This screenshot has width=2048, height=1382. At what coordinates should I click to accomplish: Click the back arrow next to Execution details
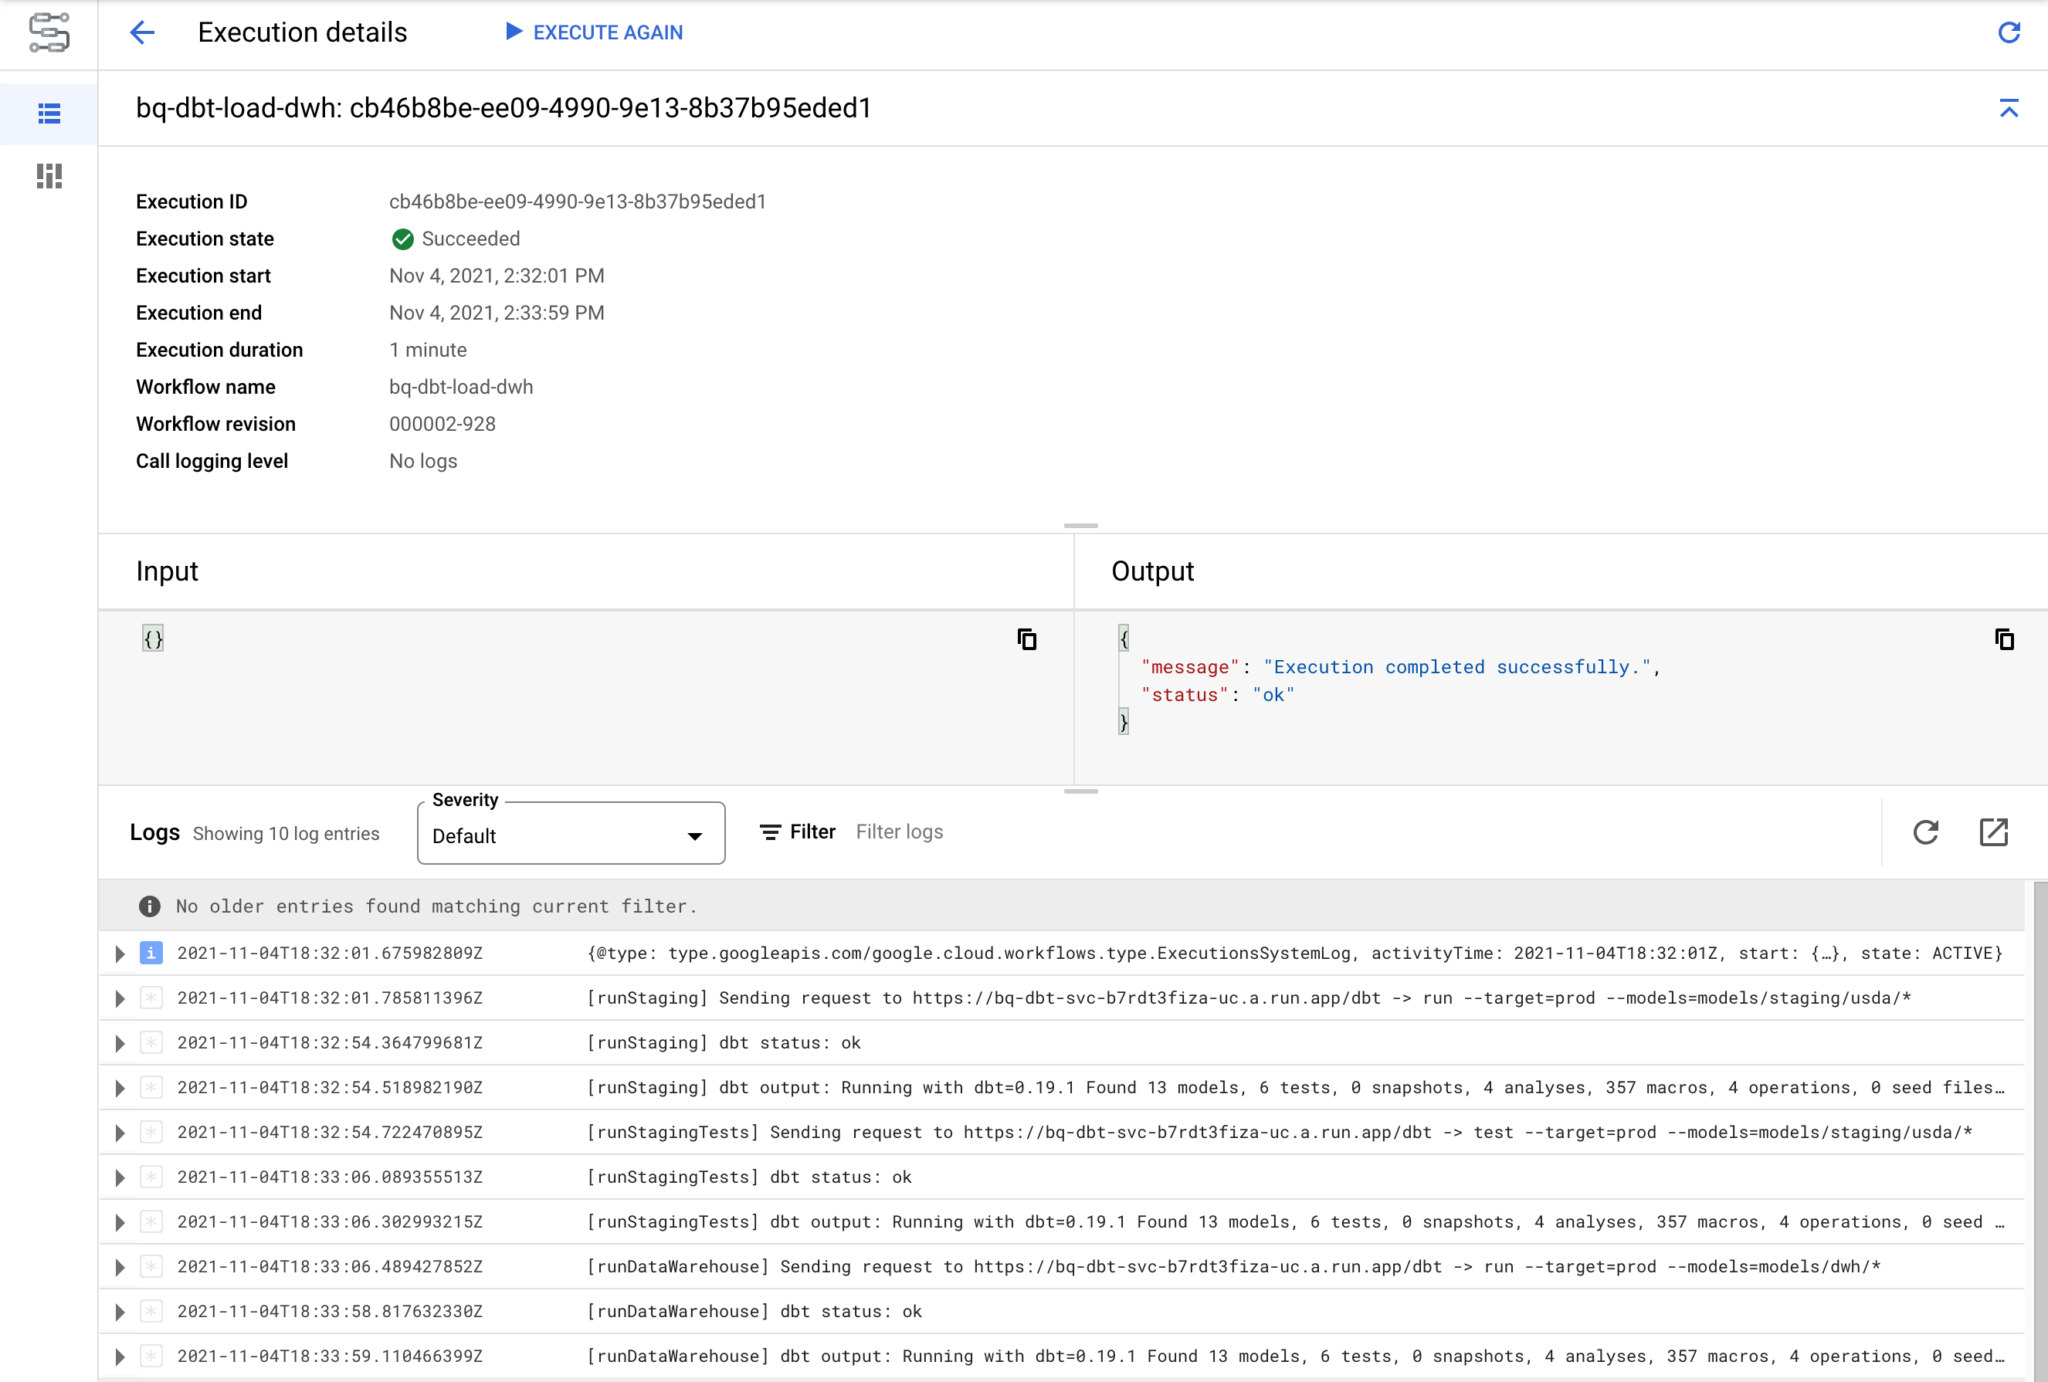click(x=143, y=32)
